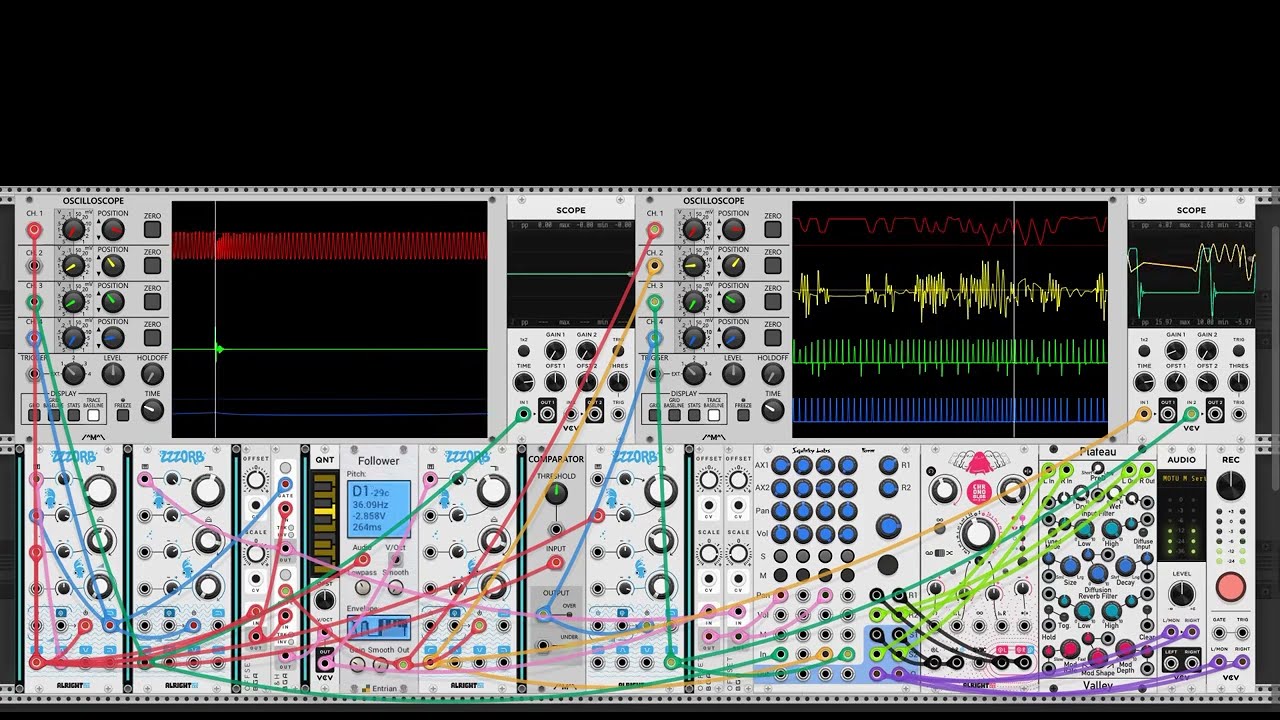The height and width of the screenshot is (720, 1280).
Task: Click OFST 1 knob on left VCV Scope
Action: point(555,382)
